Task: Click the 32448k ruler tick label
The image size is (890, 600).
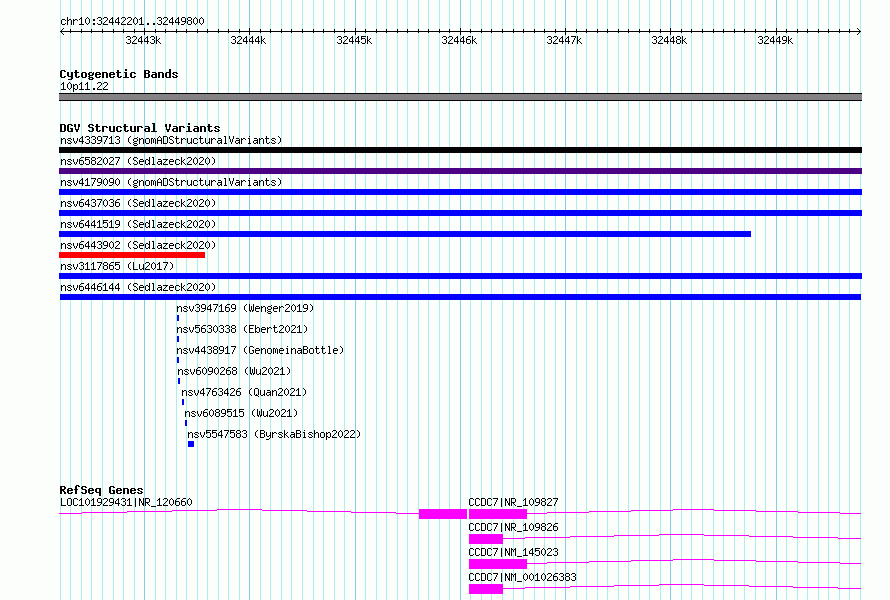Action: pos(669,40)
